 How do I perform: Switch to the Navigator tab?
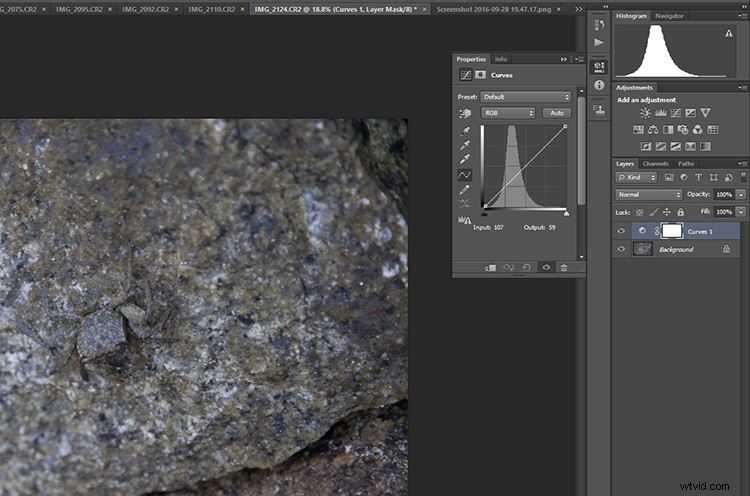669,16
